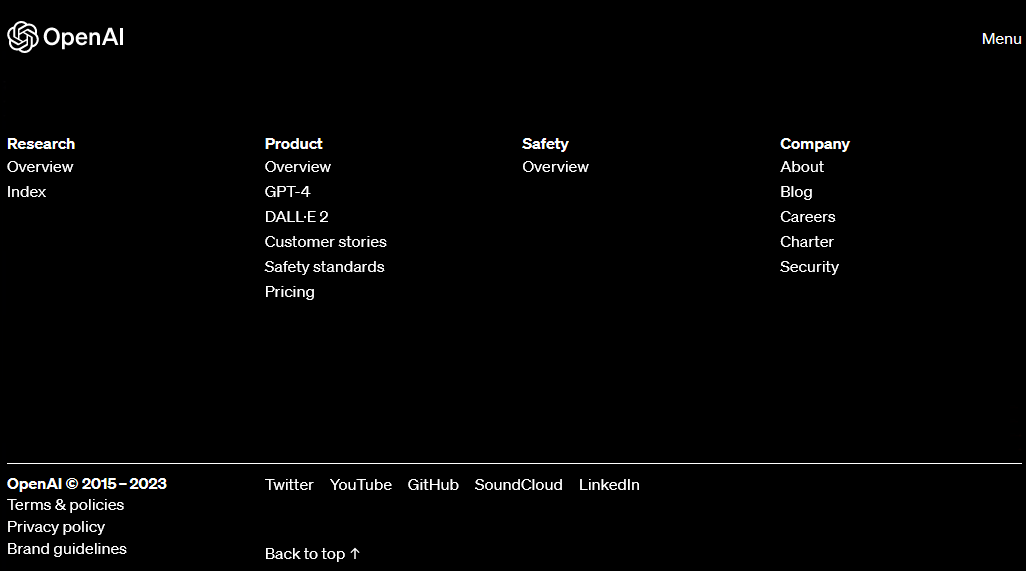Read the Privacy policy
The height and width of the screenshot is (571, 1026).
[56, 527]
